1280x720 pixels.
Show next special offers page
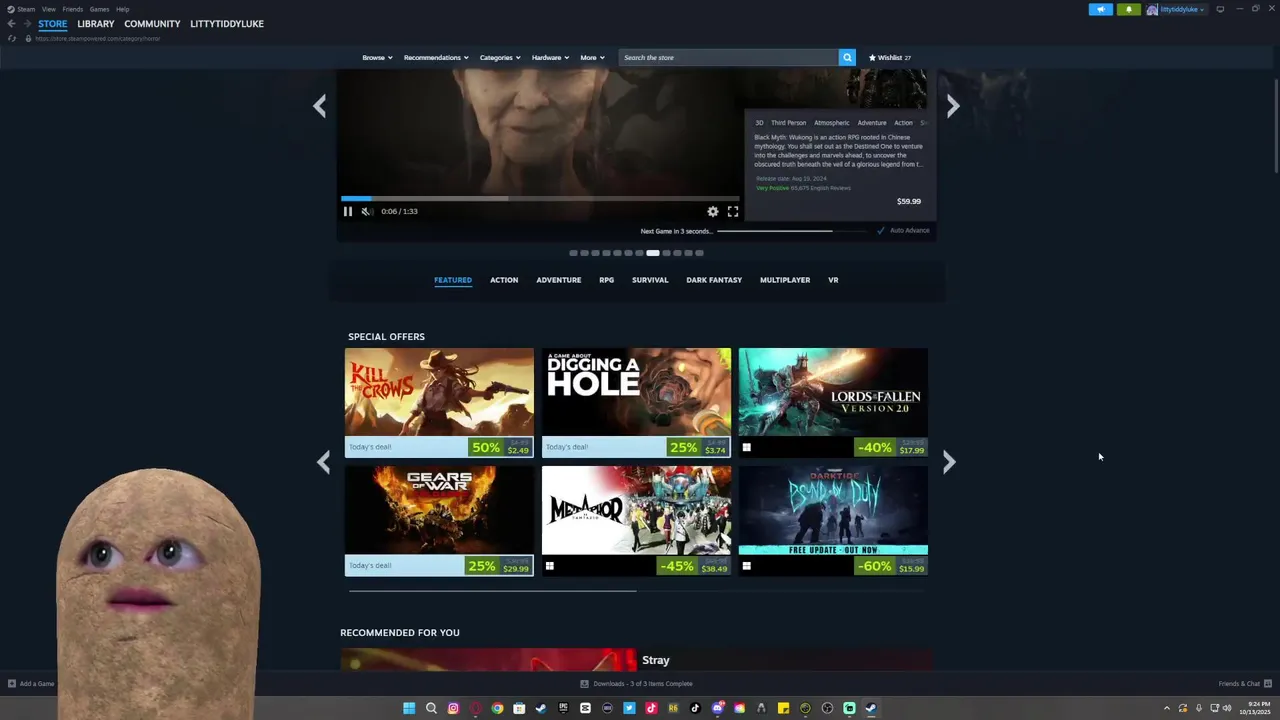[x=949, y=461]
